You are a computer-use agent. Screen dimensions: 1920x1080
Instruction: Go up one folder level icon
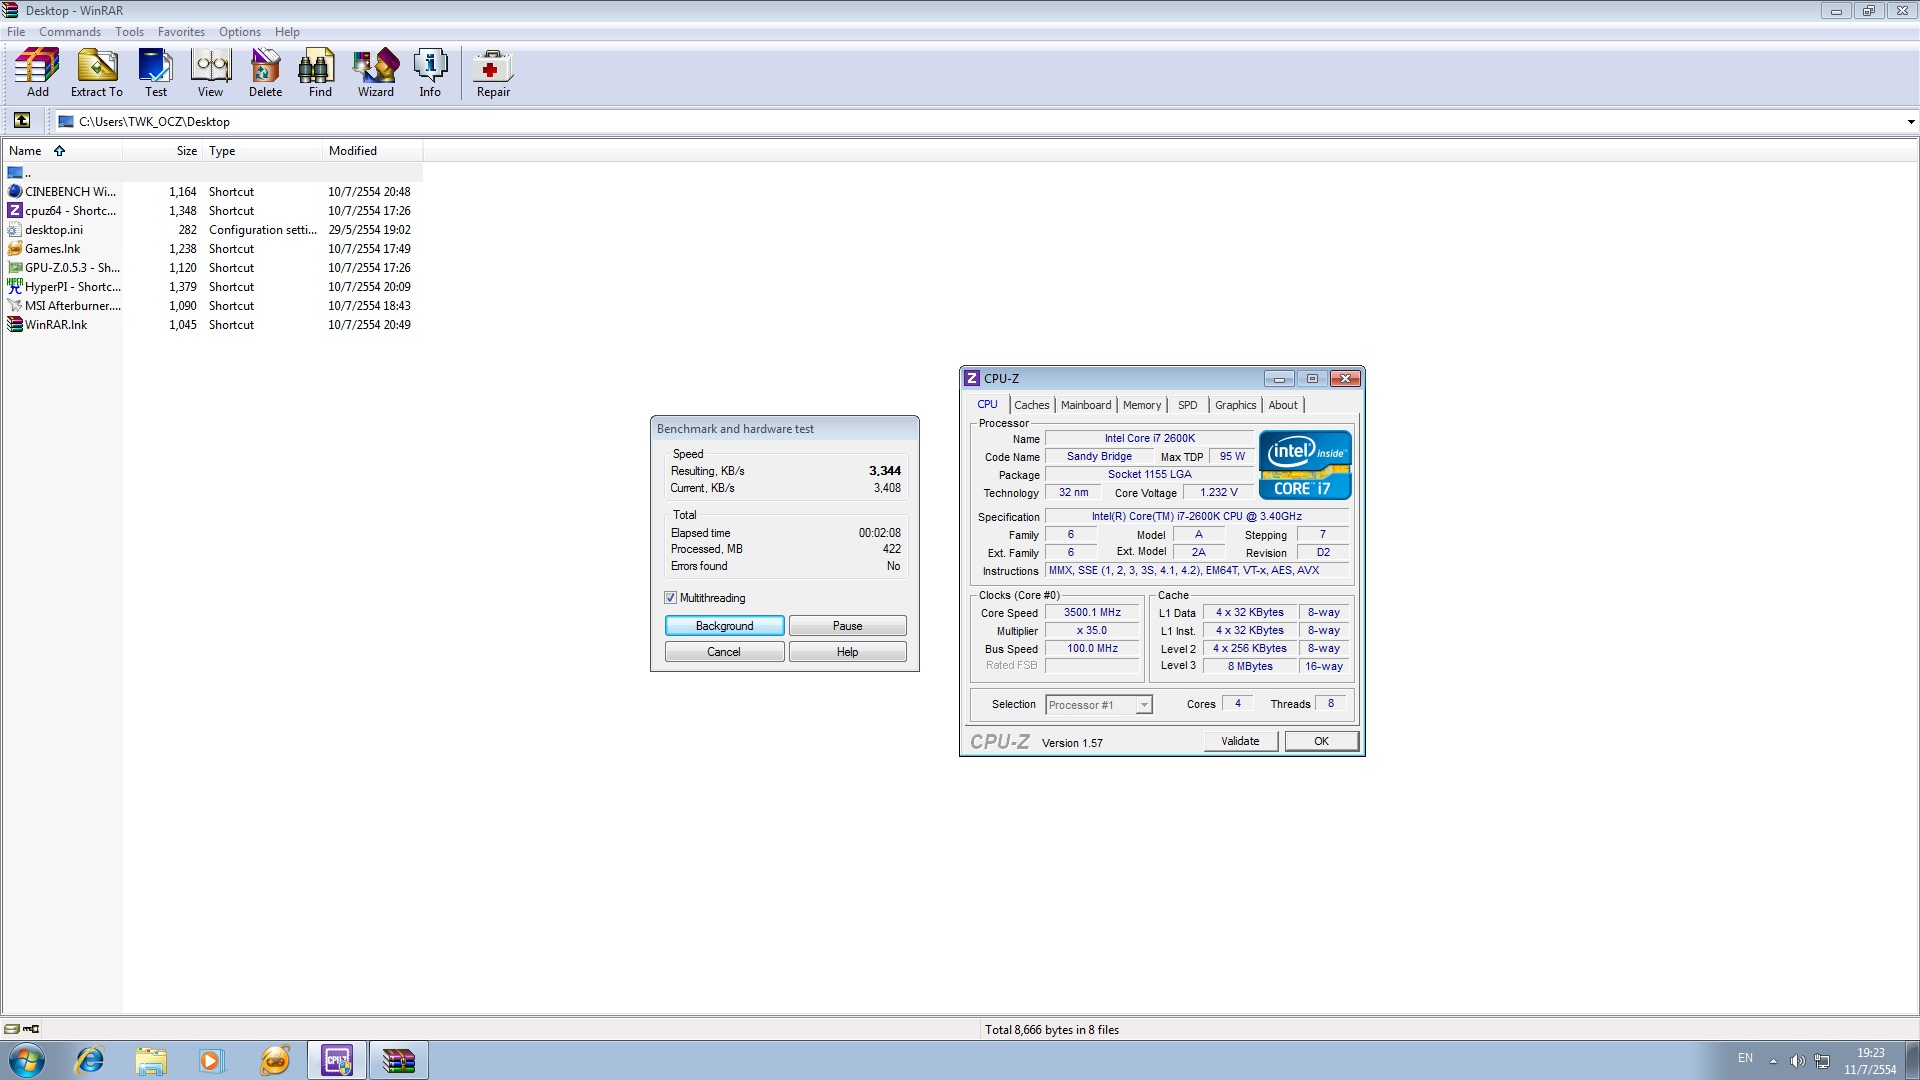point(22,121)
